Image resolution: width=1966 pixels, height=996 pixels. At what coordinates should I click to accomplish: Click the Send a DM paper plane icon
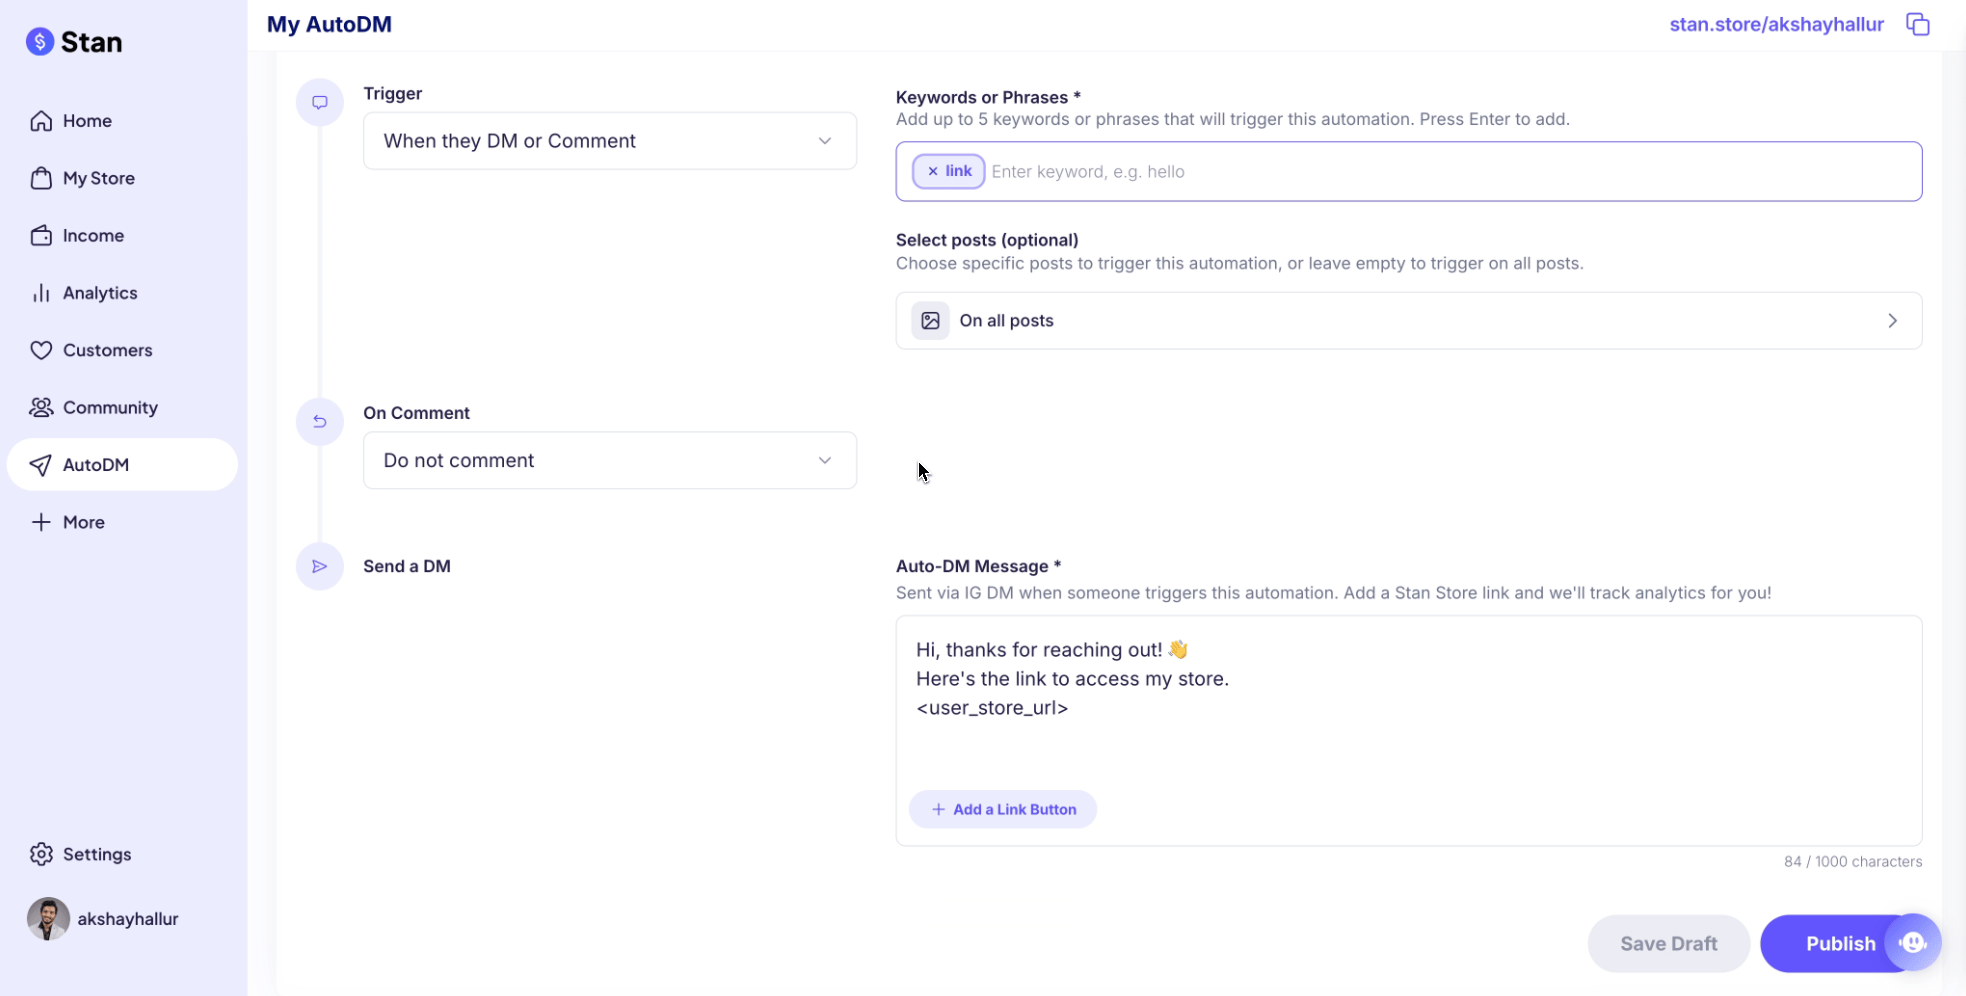[x=320, y=566]
